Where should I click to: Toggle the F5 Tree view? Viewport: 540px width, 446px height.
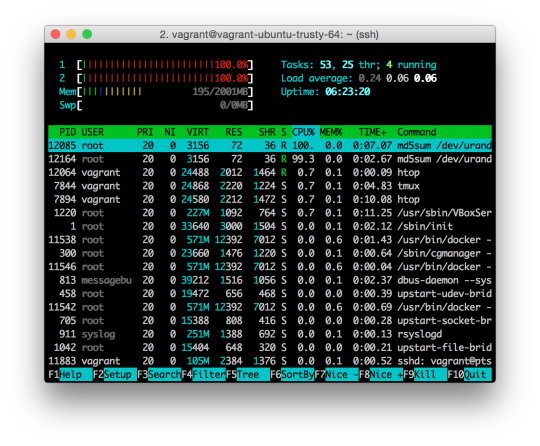coord(248,374)
